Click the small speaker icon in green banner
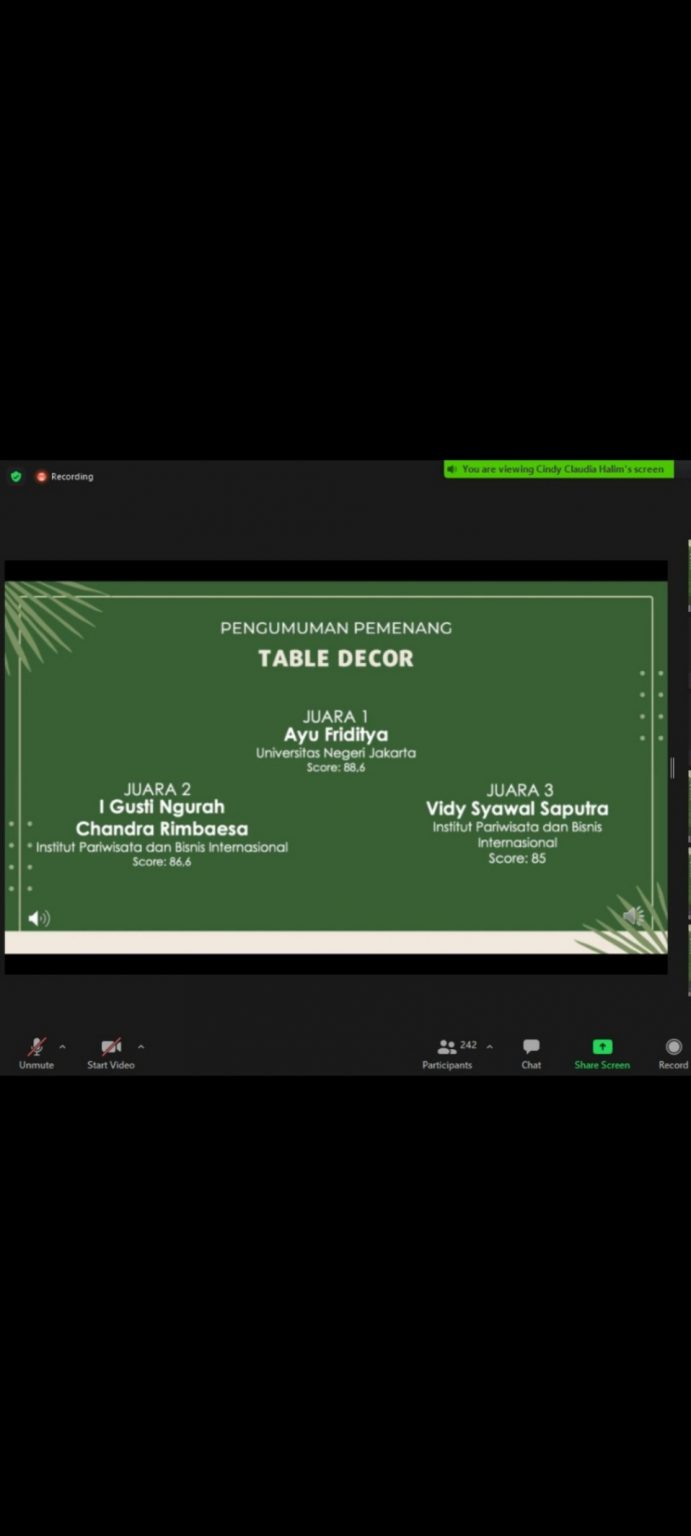This screenshot has height=1536, width=691. coord(452,469)
